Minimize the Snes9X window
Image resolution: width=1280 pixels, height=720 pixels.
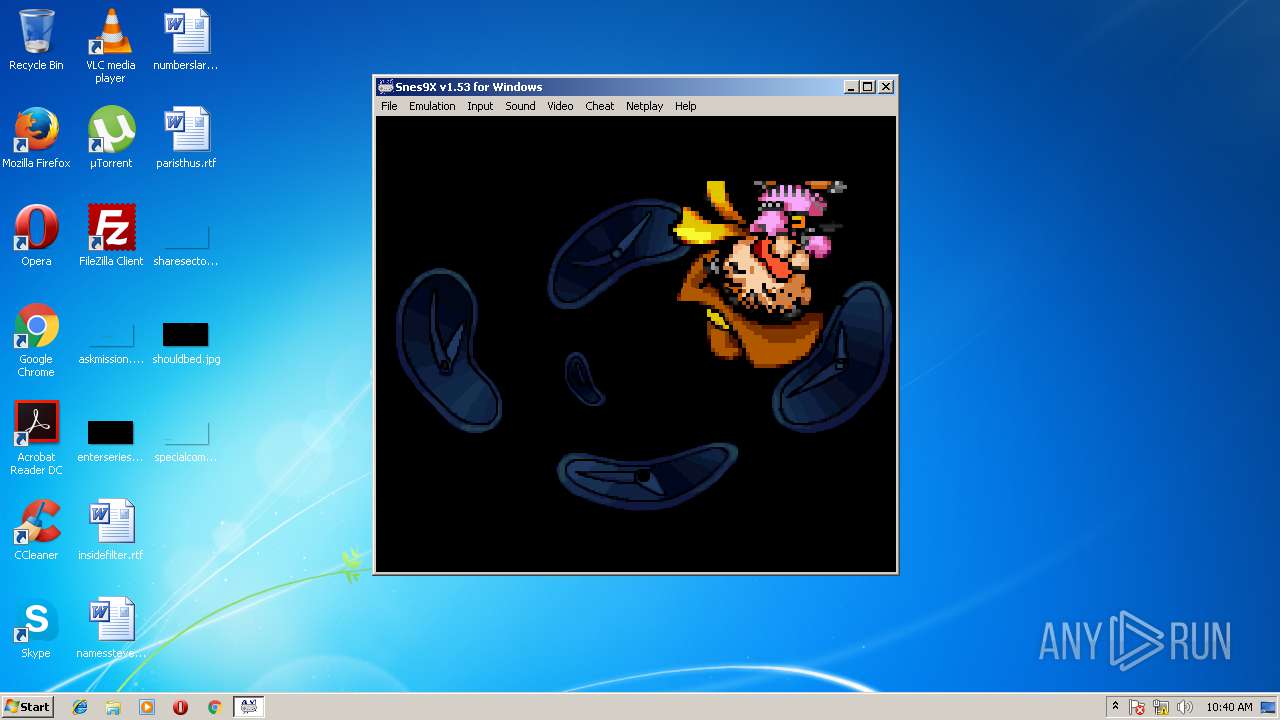point(851,87)
